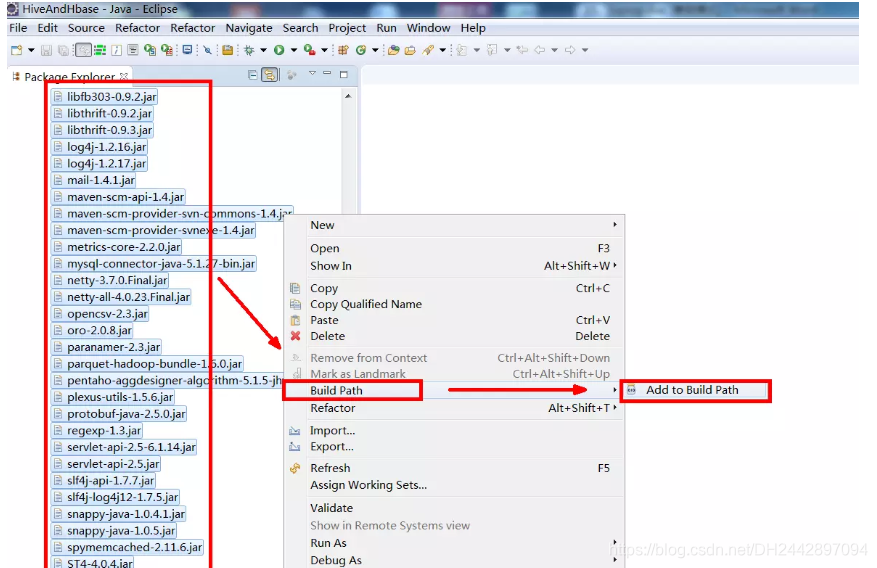877x568 pixels.
Task: Toggle Link with Editor in Package Explorer
Action: (270, 75)
